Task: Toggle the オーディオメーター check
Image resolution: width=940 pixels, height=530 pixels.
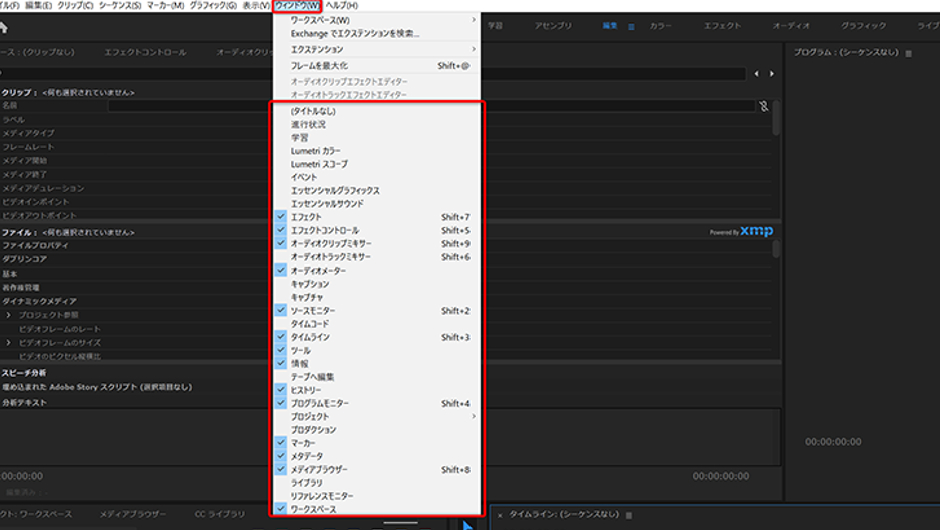Action: pos(281,270)
